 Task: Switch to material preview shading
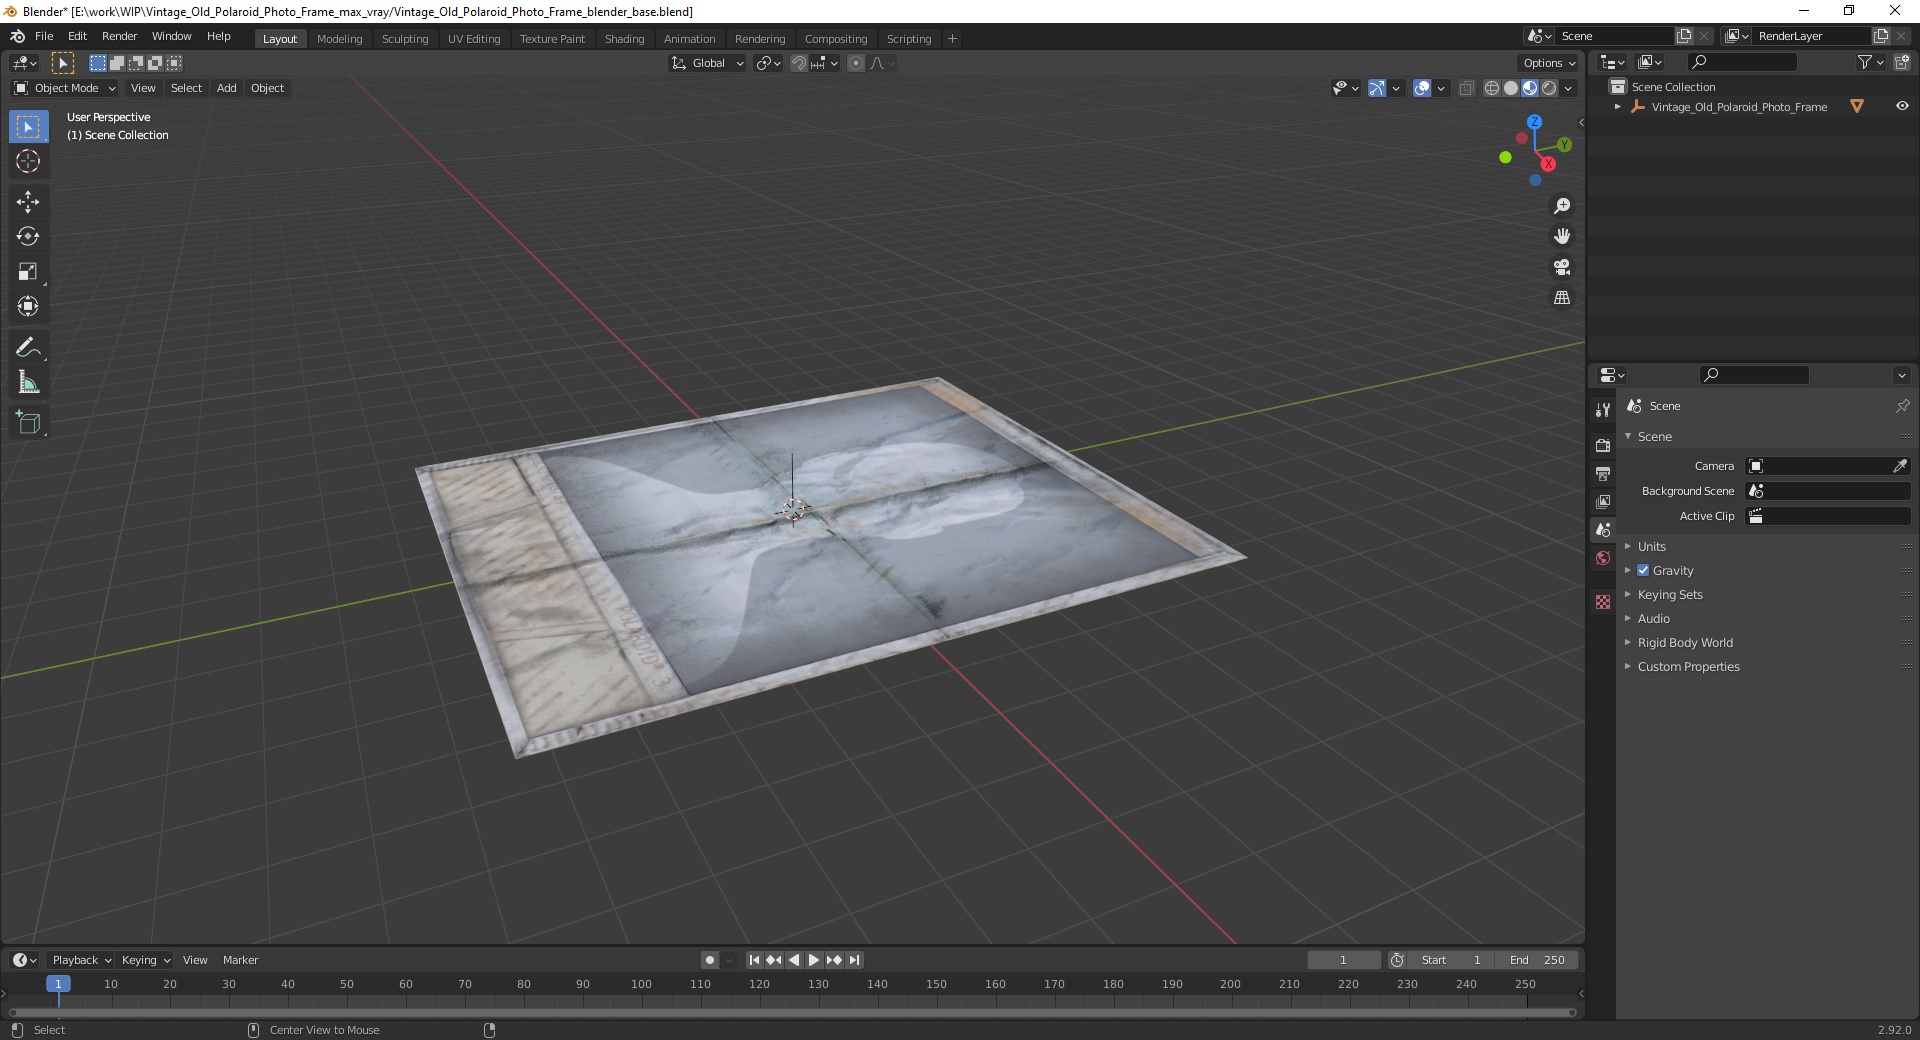point(1530,88)
